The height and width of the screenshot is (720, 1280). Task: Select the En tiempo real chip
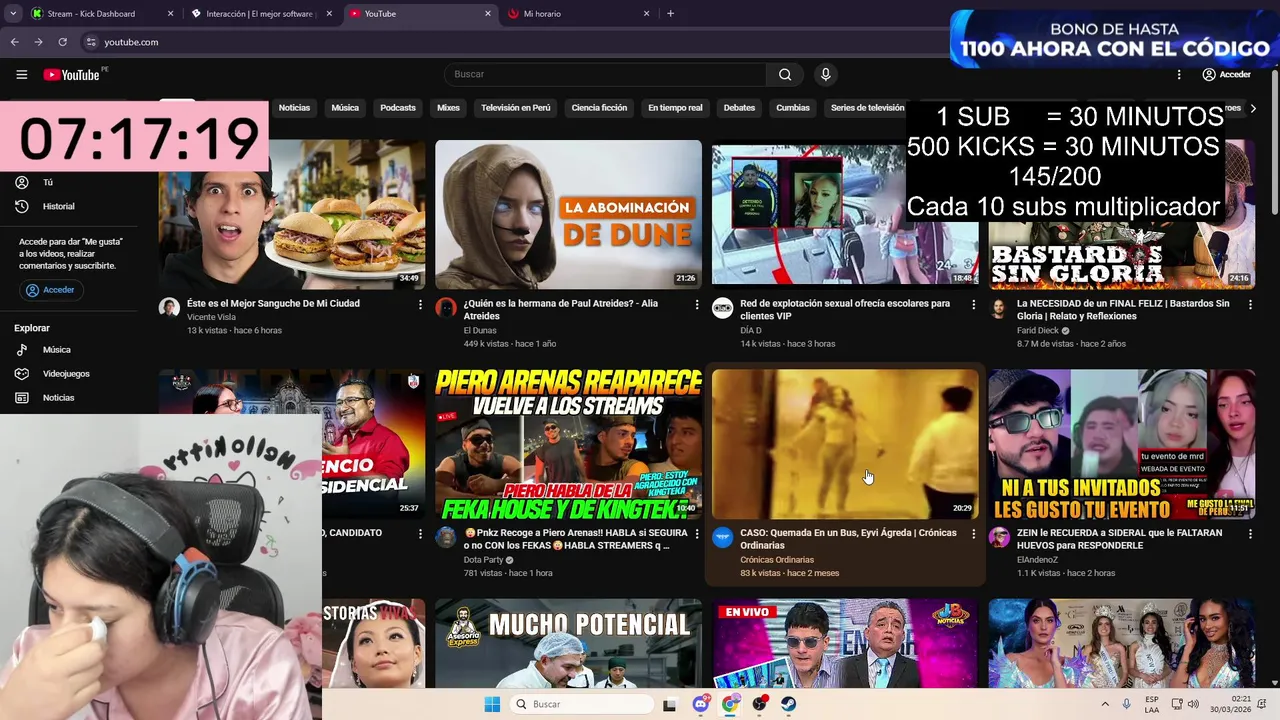pyautogui.click(x=675, y=108)
